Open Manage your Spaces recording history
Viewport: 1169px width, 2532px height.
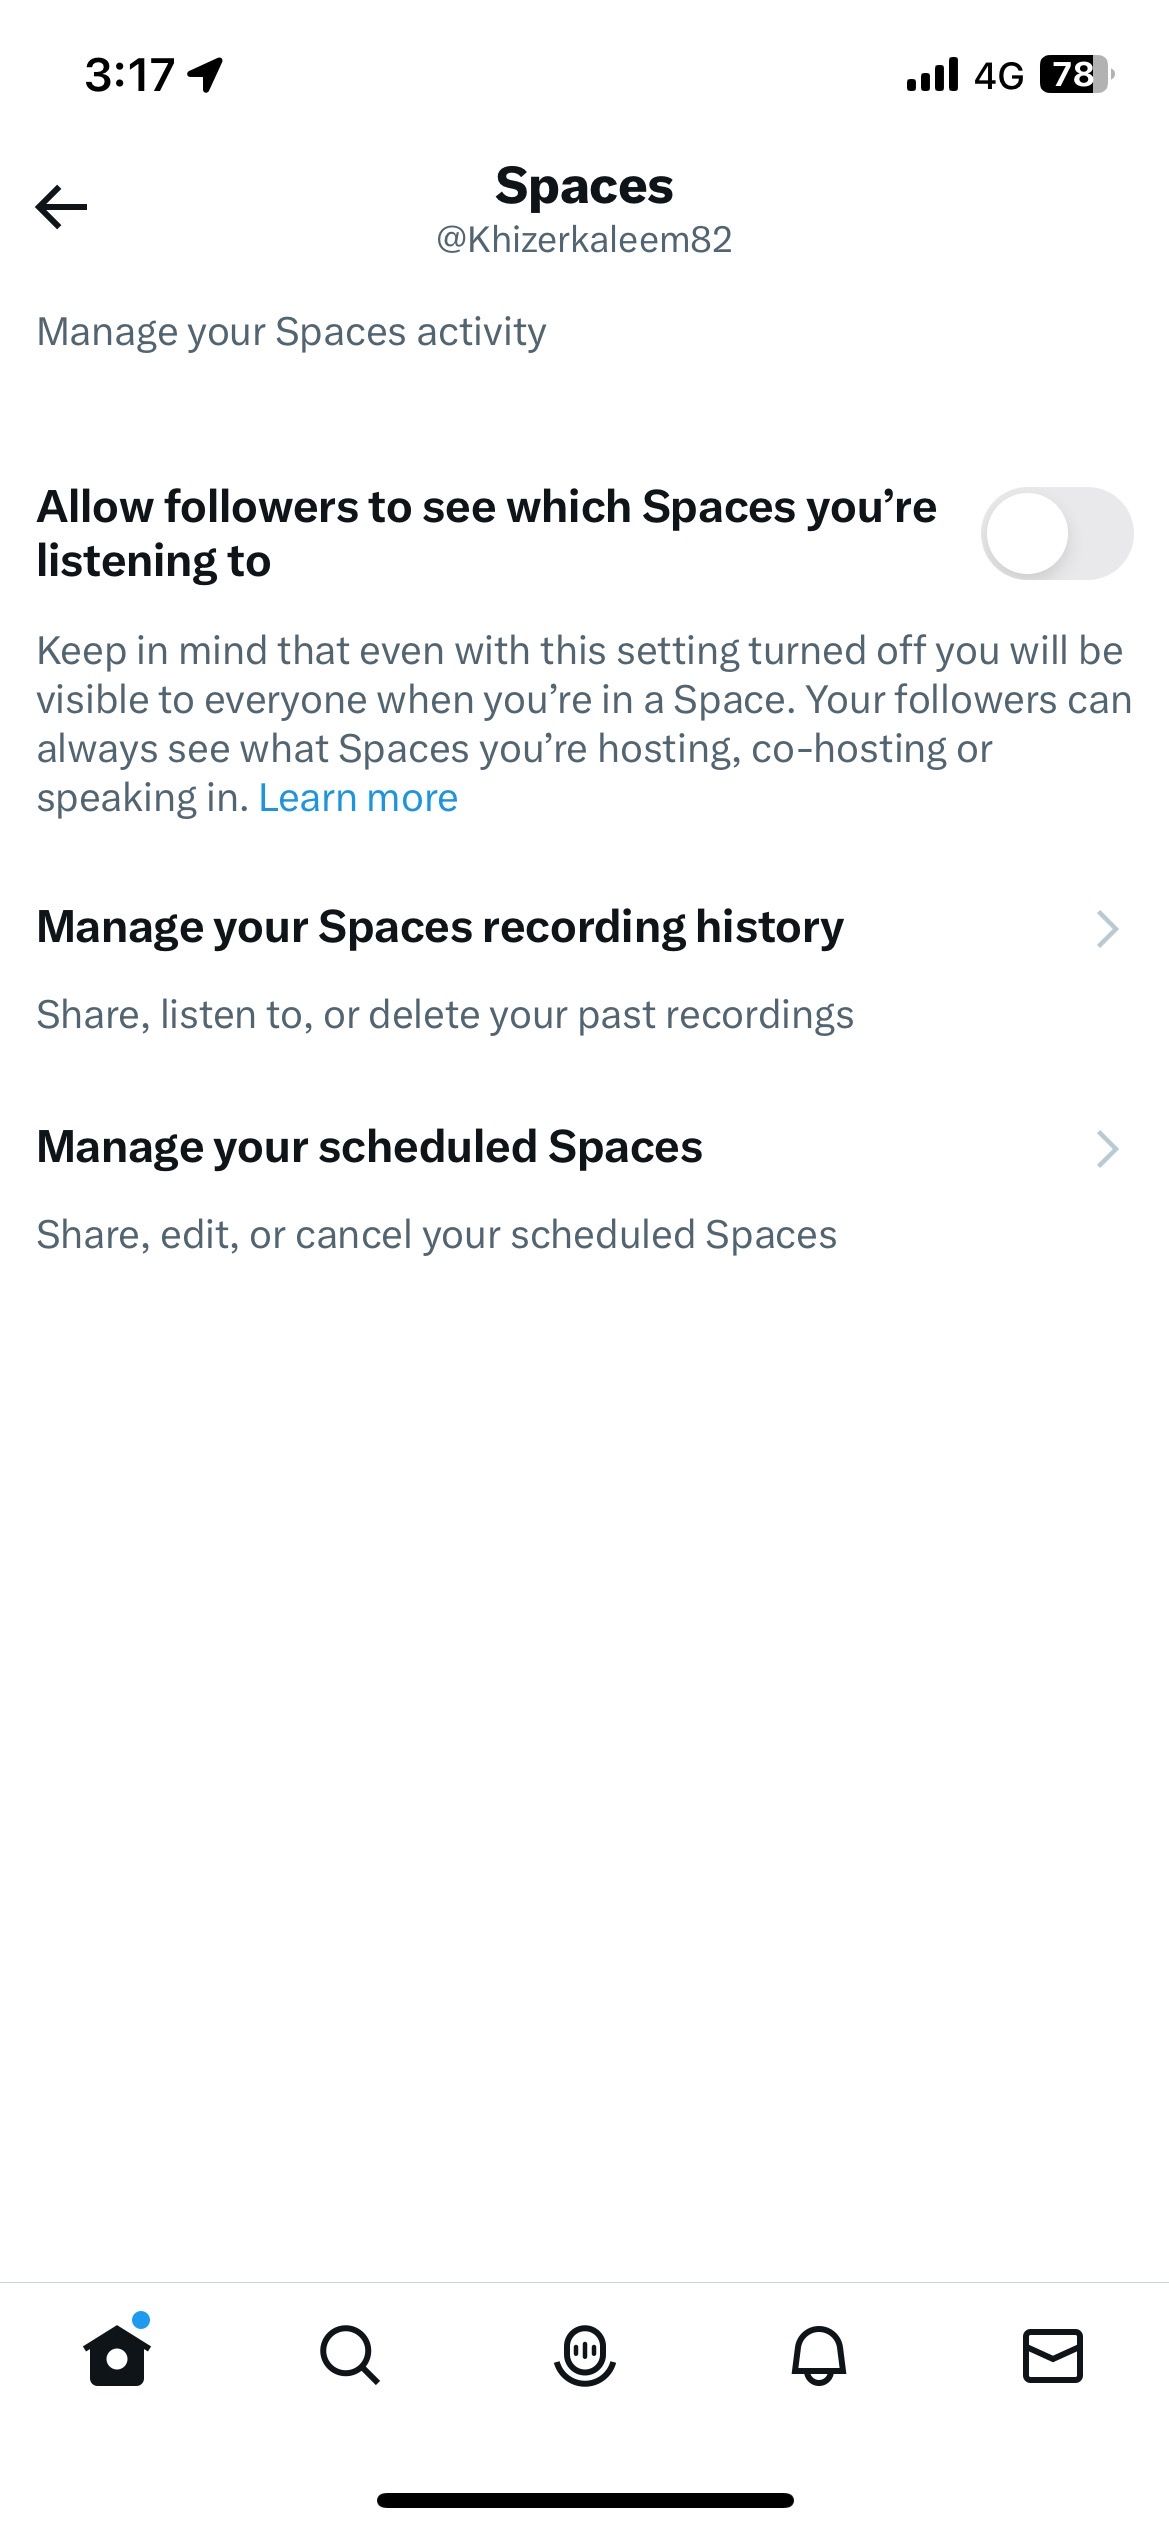[440, 927]
